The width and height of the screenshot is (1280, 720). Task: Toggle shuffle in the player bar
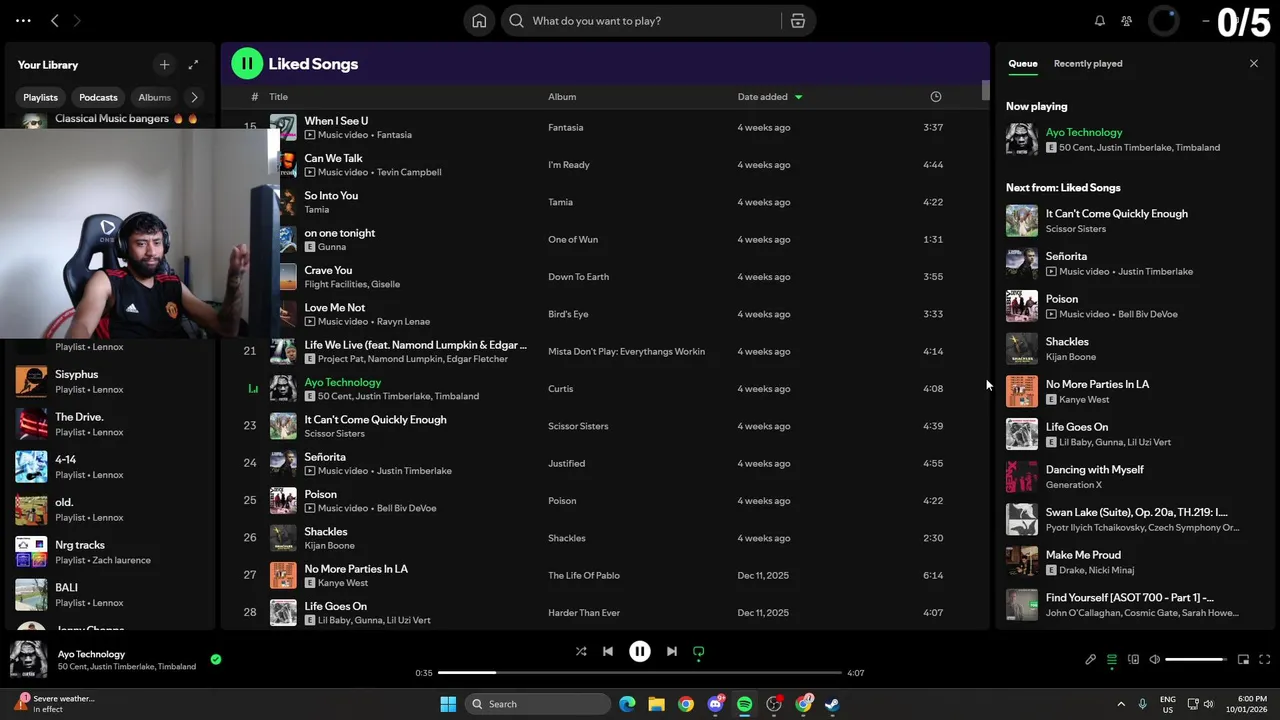(x=581, y=651)
